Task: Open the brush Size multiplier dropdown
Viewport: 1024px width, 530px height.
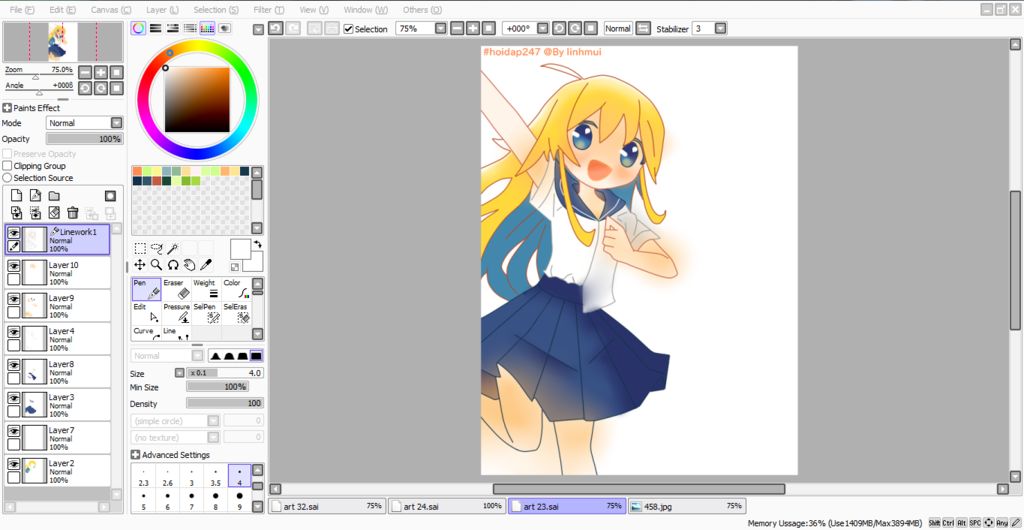Action: (x=180, y=373)
